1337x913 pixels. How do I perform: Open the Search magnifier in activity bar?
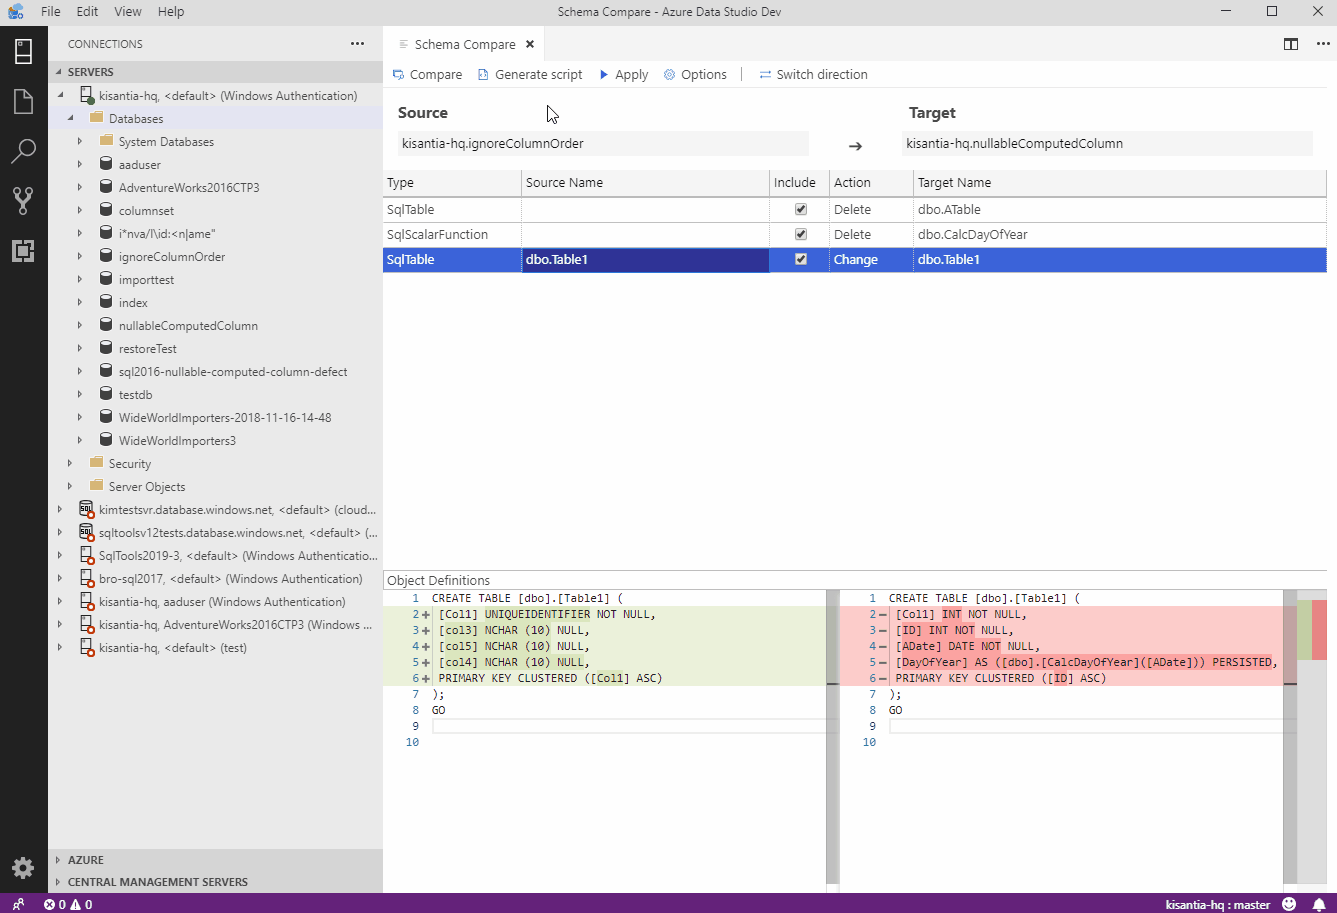[23, 151]
